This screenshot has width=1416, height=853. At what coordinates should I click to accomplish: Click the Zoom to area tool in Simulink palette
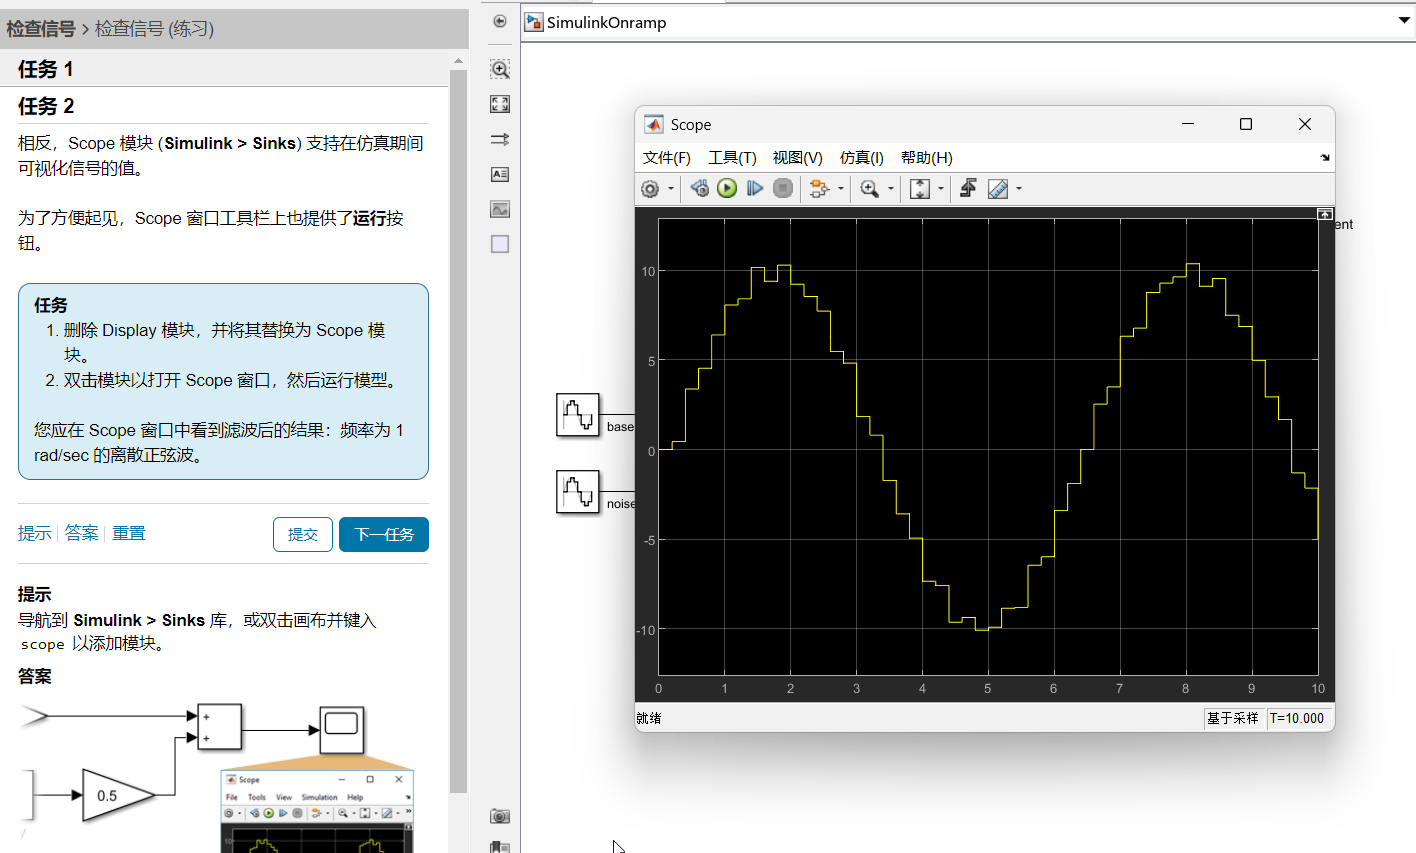pos(500,69)
